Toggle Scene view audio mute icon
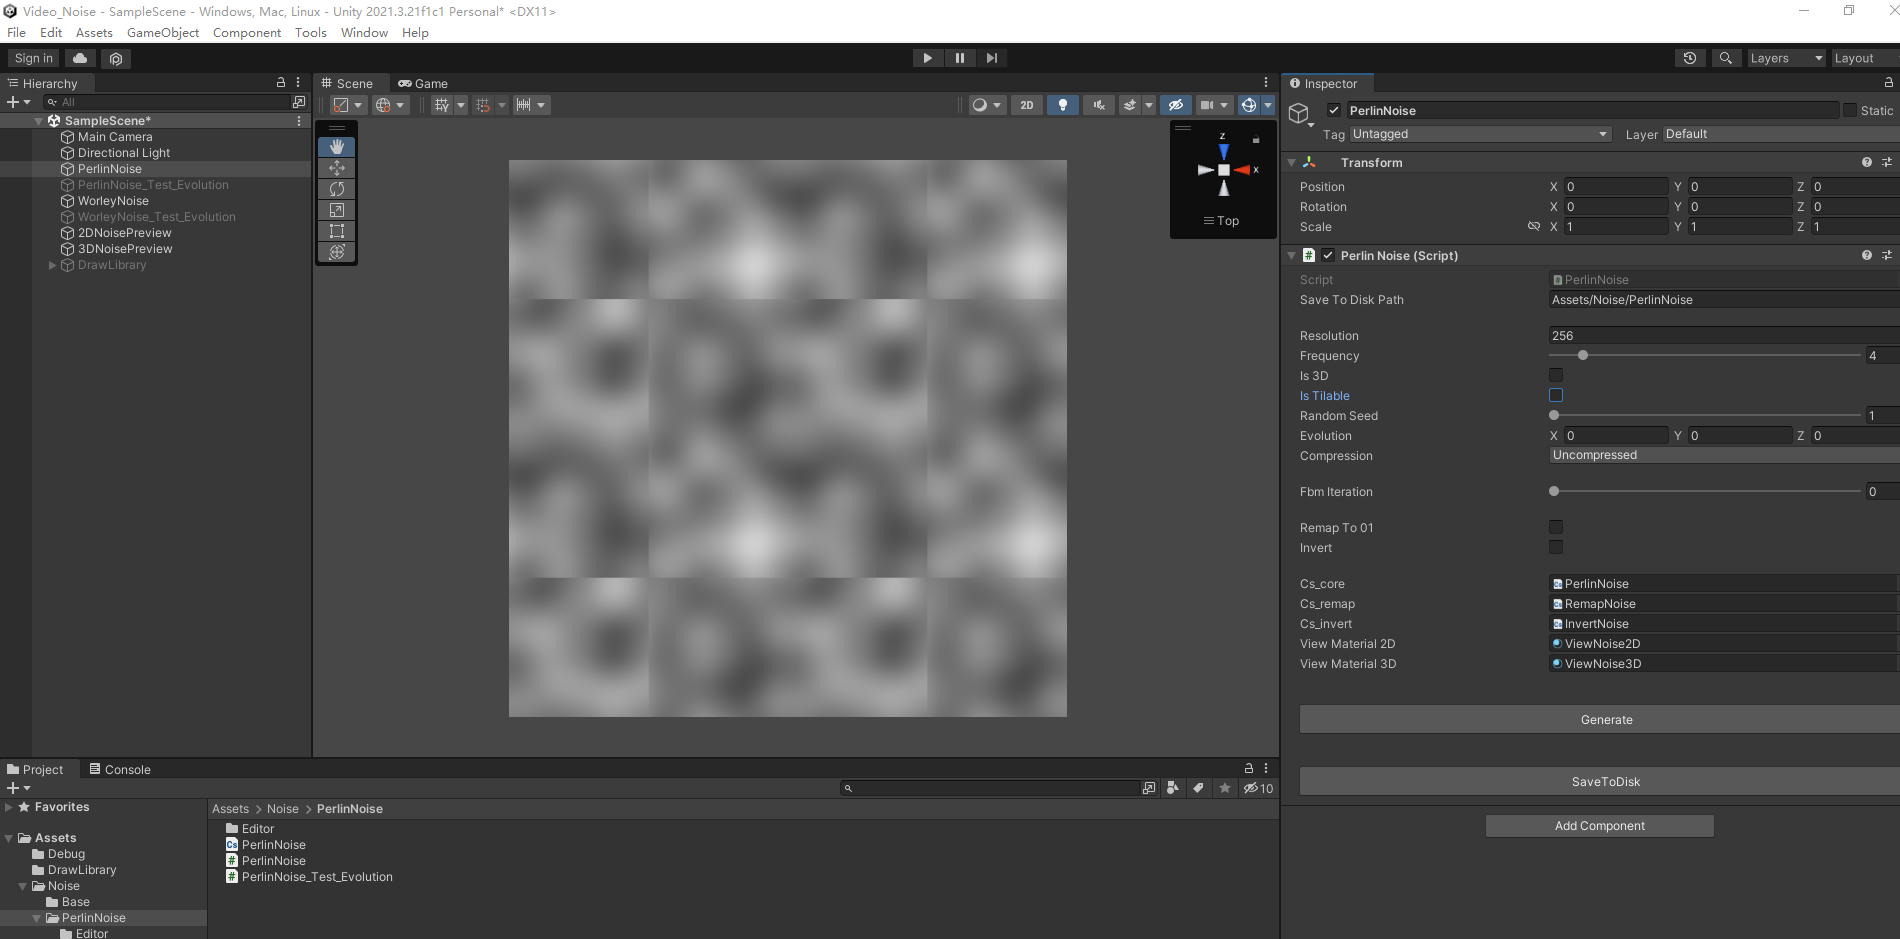 (x=1098, y=105)
